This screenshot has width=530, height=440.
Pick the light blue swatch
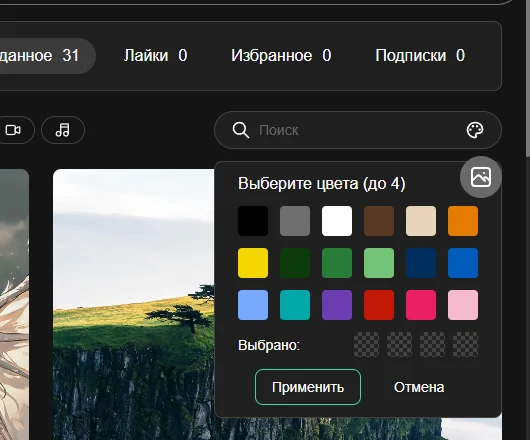[x=253, y=305]
